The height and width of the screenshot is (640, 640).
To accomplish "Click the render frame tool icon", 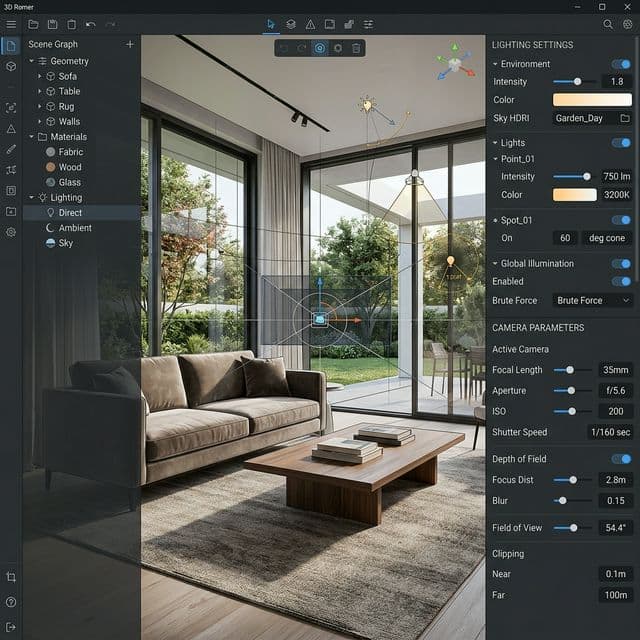I will tap(330, 24).
